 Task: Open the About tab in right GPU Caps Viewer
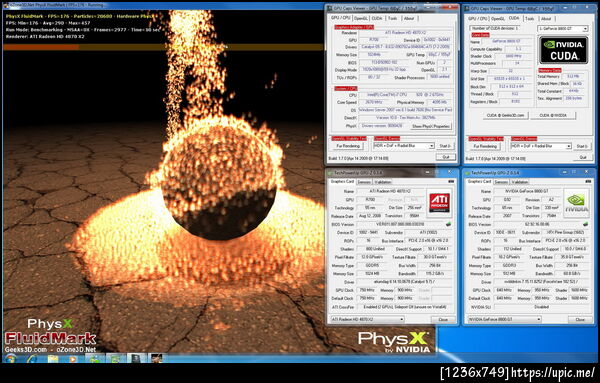(x=546, y=18)
